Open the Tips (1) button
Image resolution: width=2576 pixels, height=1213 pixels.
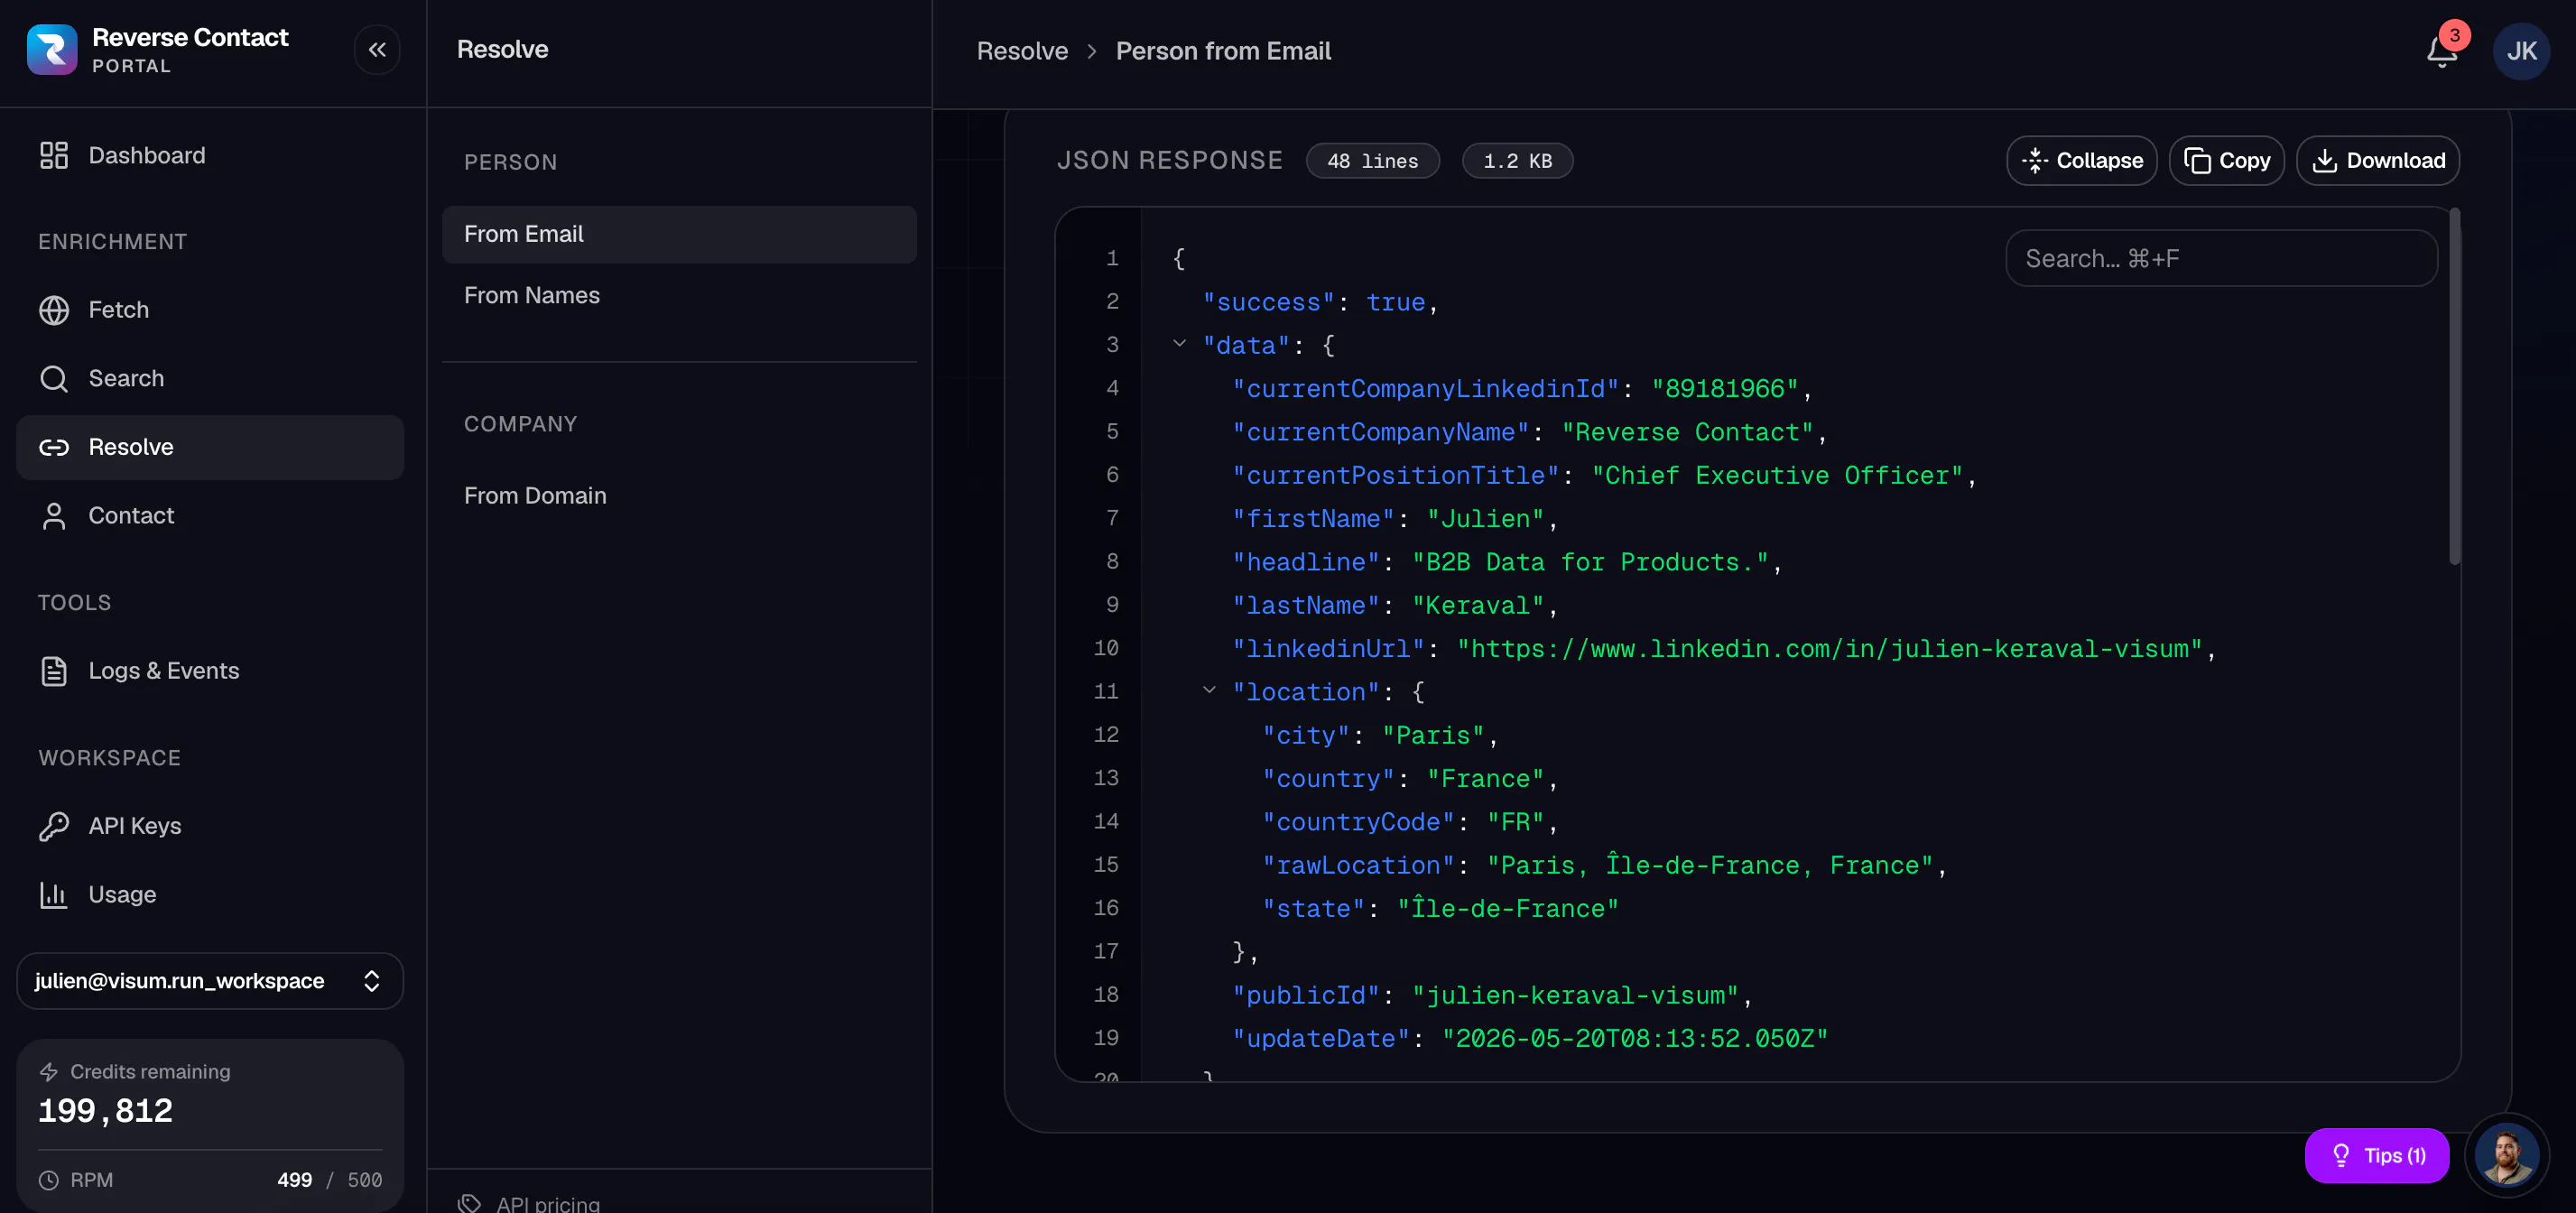(2377, 1156)
